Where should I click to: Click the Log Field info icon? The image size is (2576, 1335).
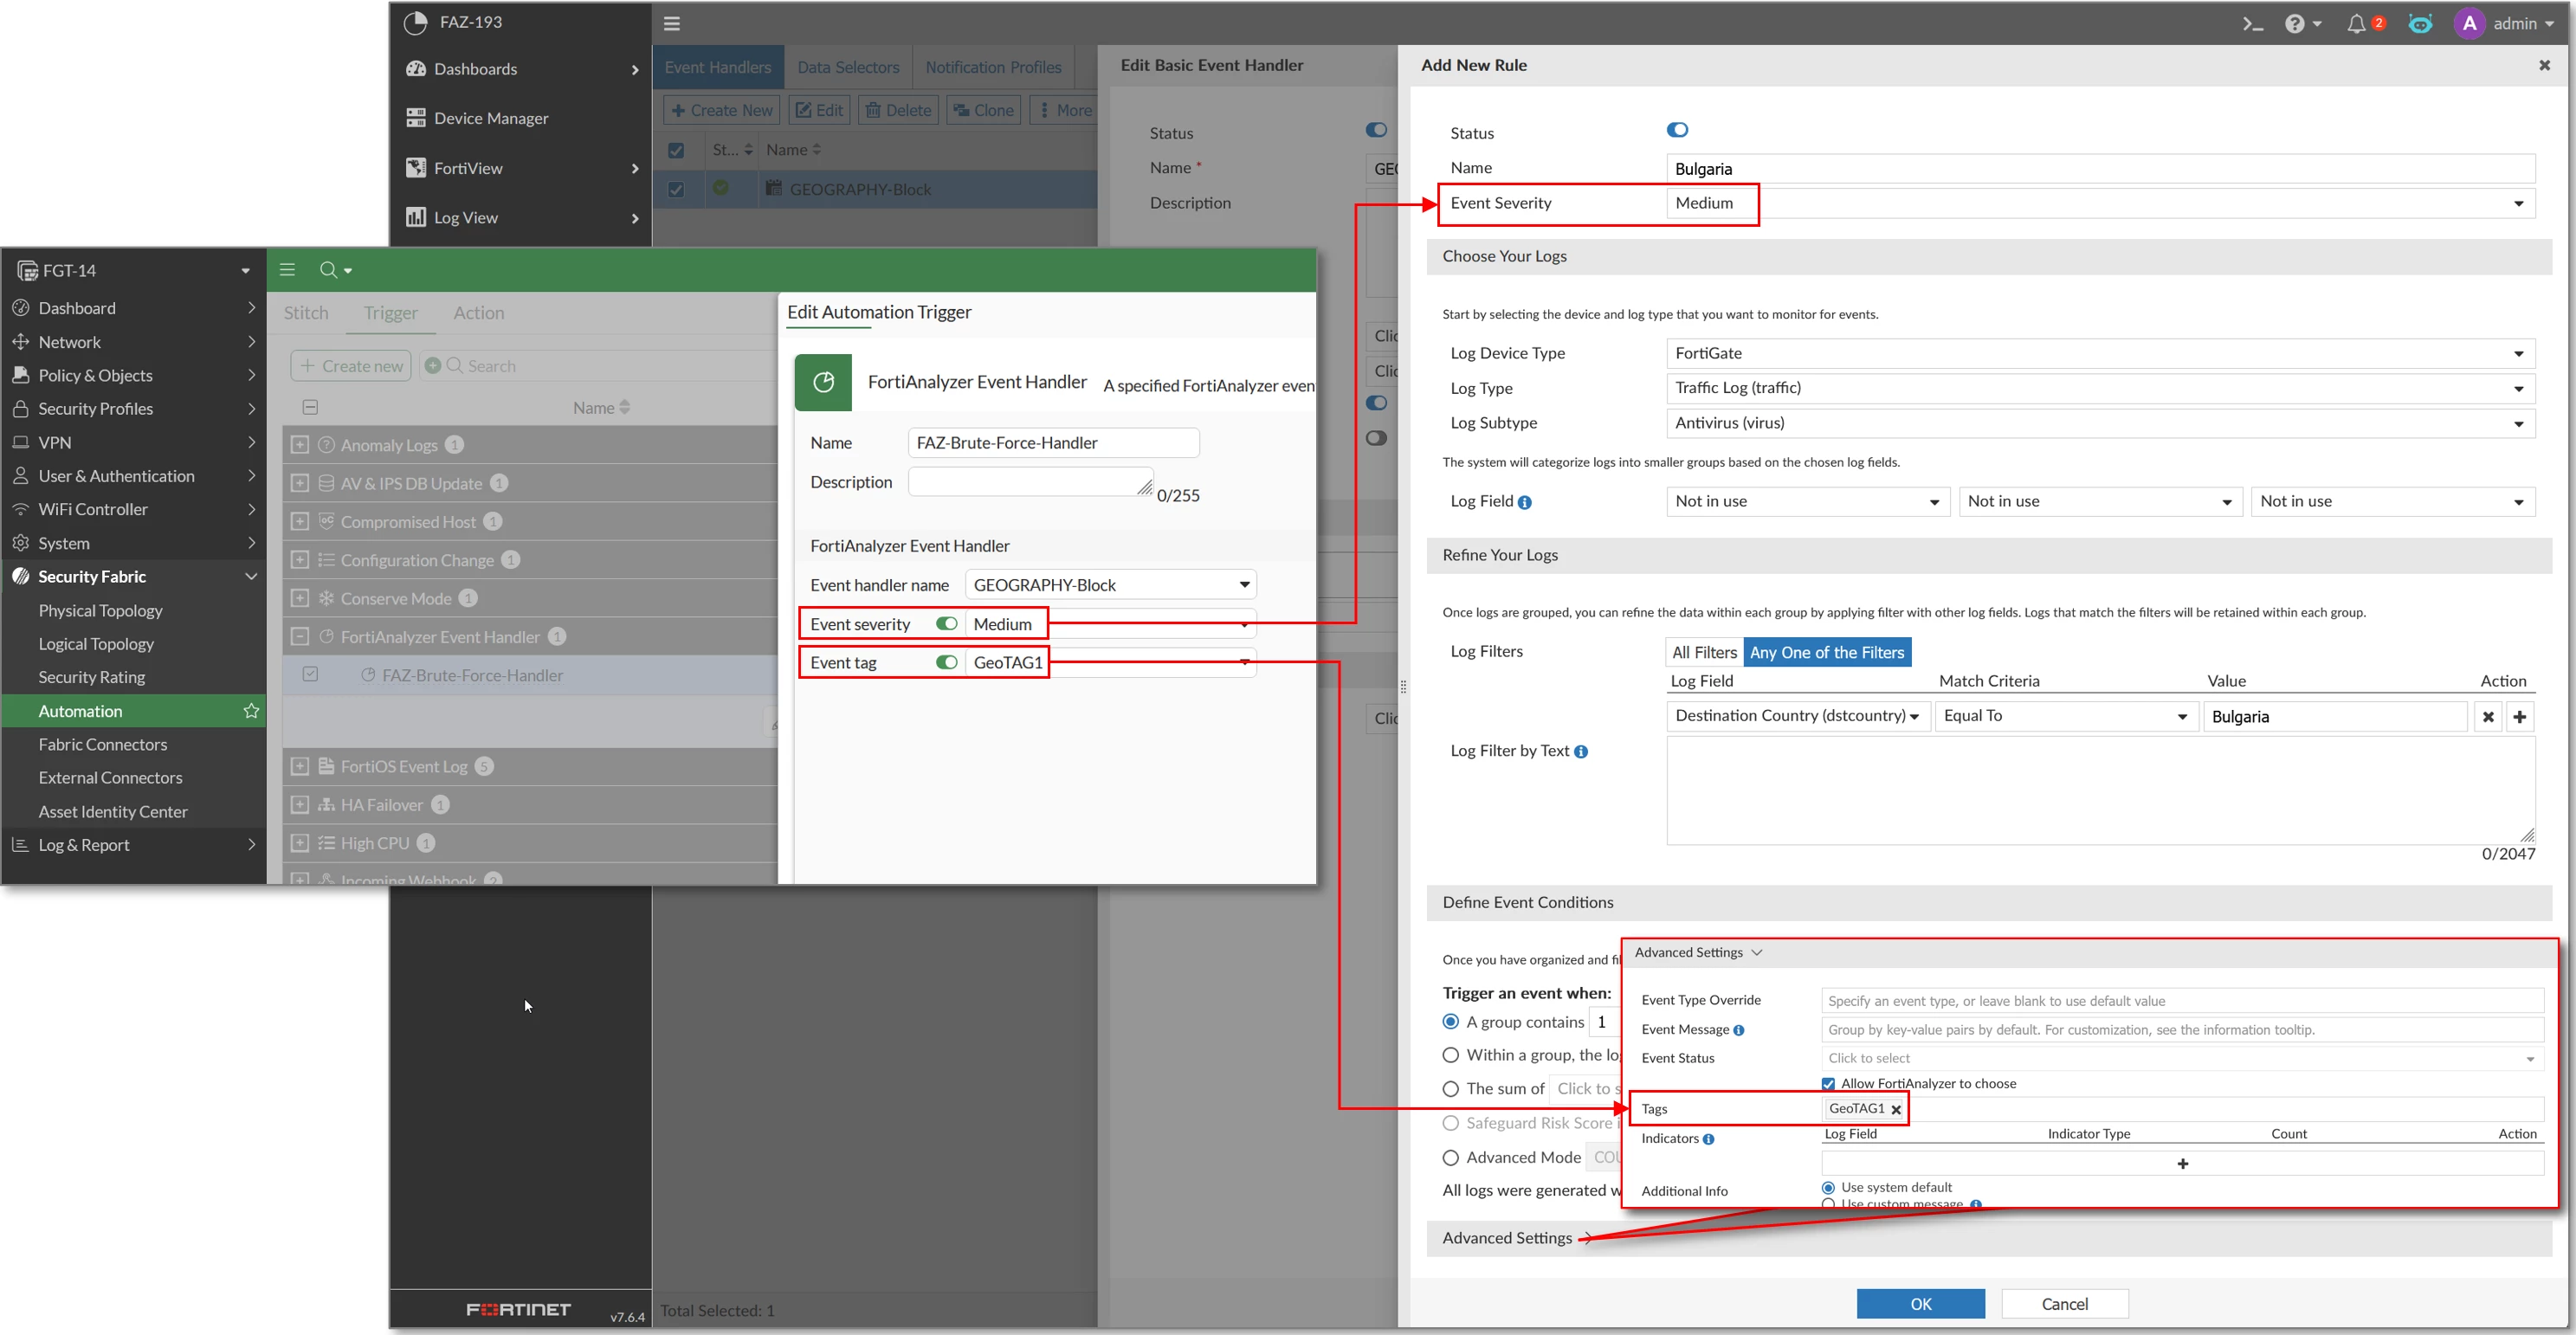tap(1524, 502)
